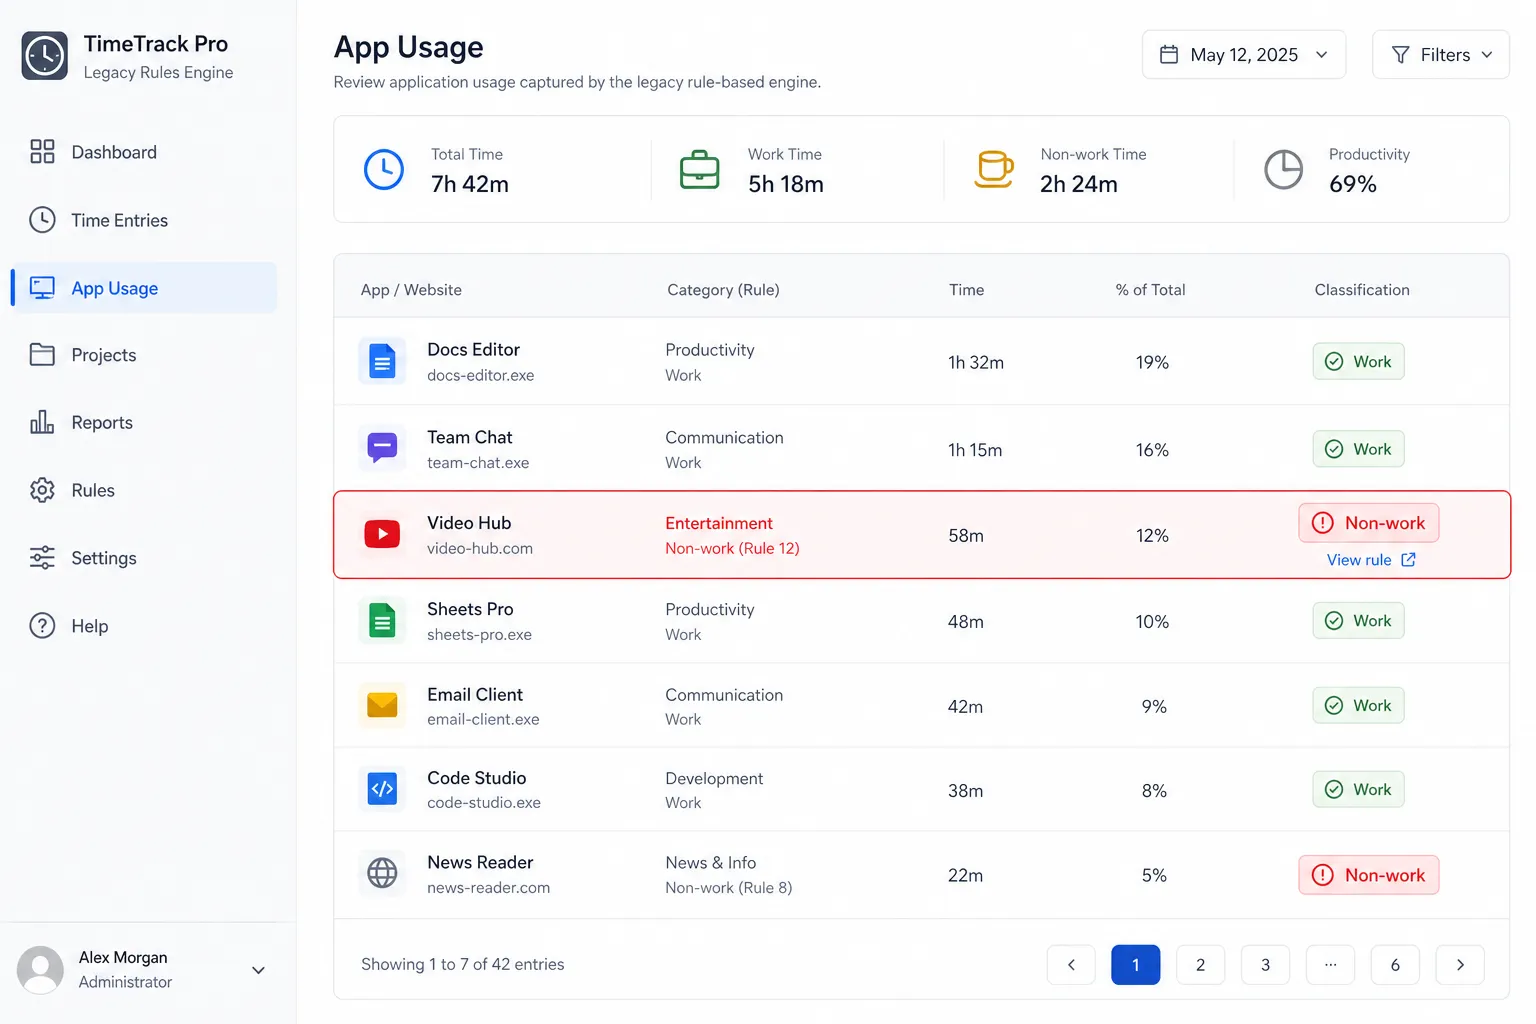
Task: Click the Time column header
Action: 966,290
